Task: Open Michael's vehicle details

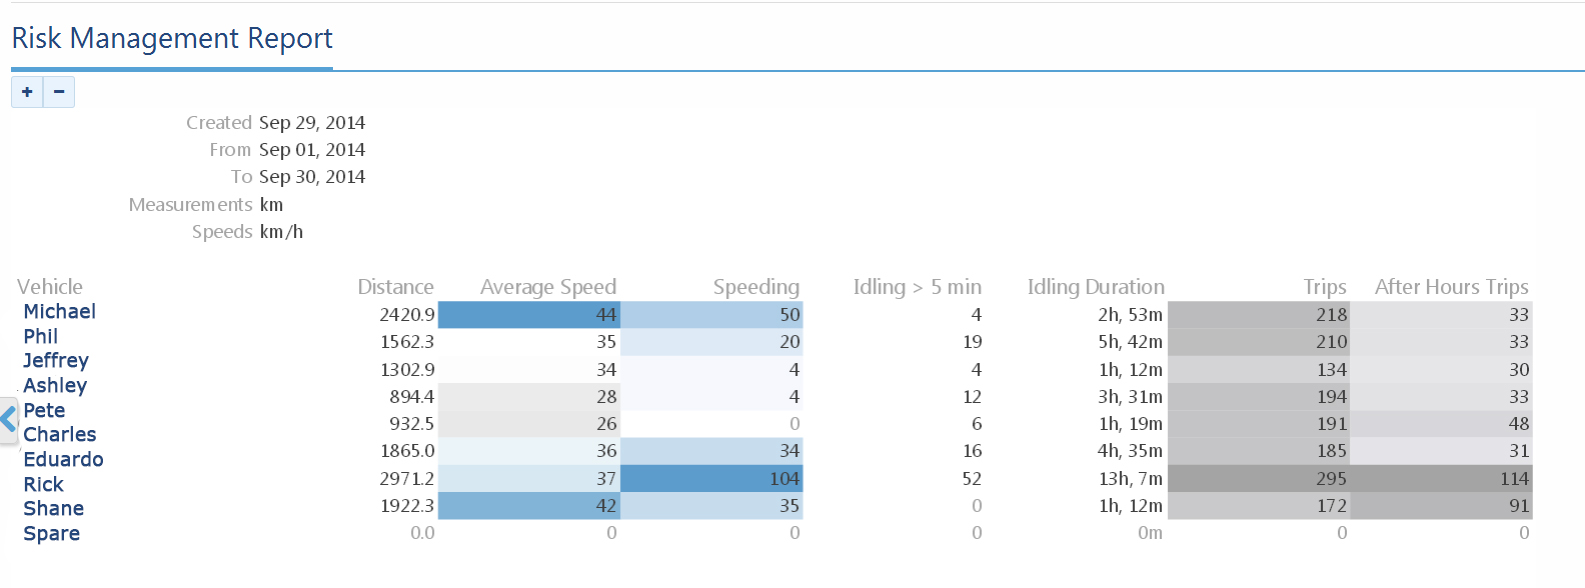Action: [59, 312]
